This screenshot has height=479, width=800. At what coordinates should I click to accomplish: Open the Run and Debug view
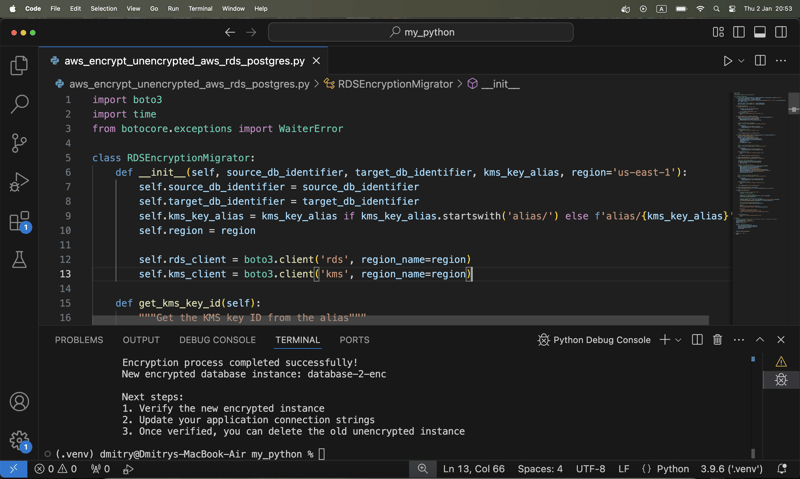[x=19, y=182]
